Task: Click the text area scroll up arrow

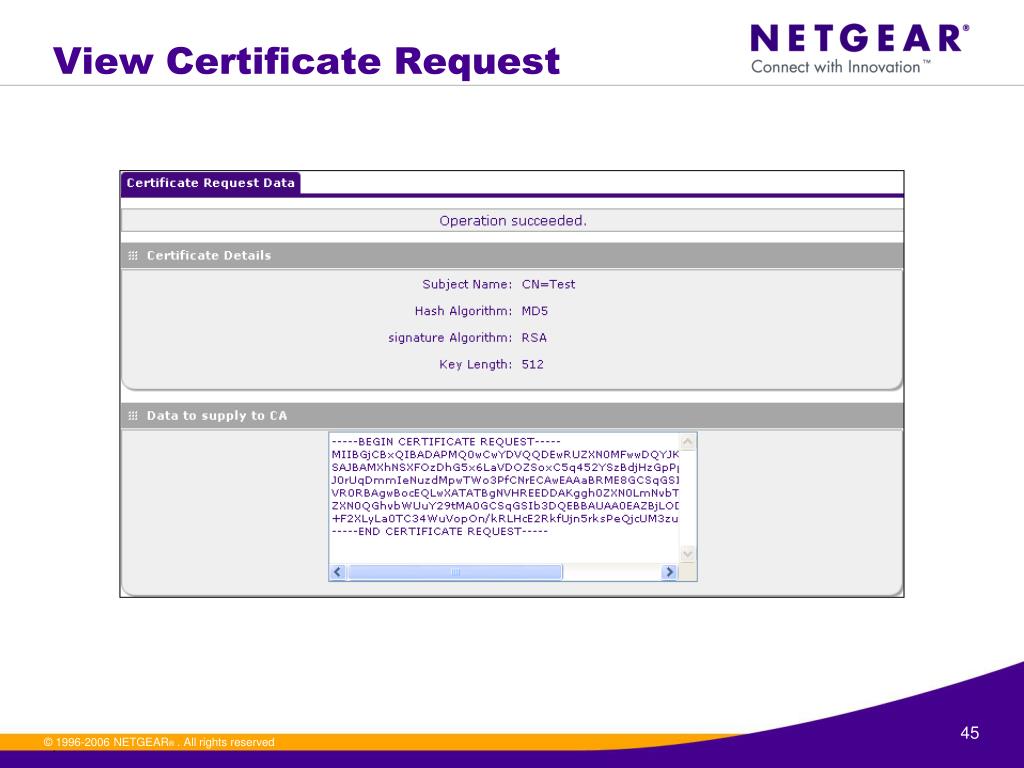Action: click(x=688, y=442)
